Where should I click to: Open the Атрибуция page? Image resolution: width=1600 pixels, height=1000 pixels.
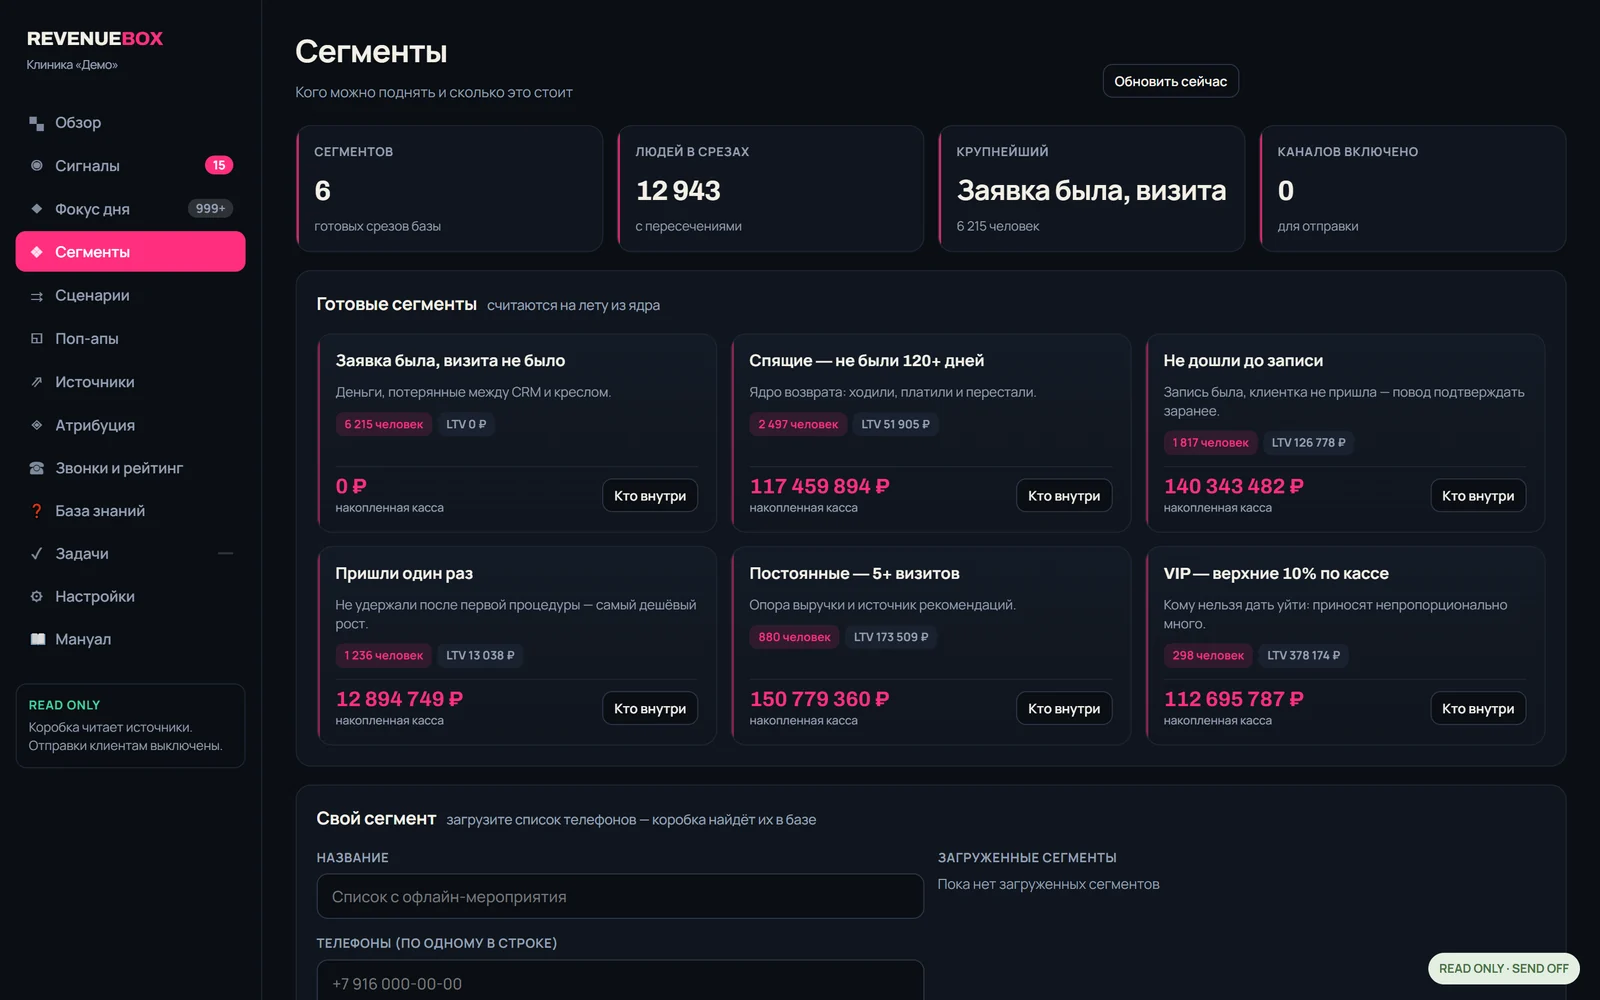(130, 425)
